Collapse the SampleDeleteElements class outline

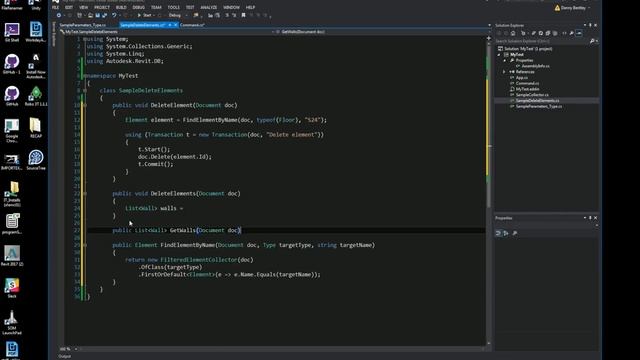coord(85,91)
